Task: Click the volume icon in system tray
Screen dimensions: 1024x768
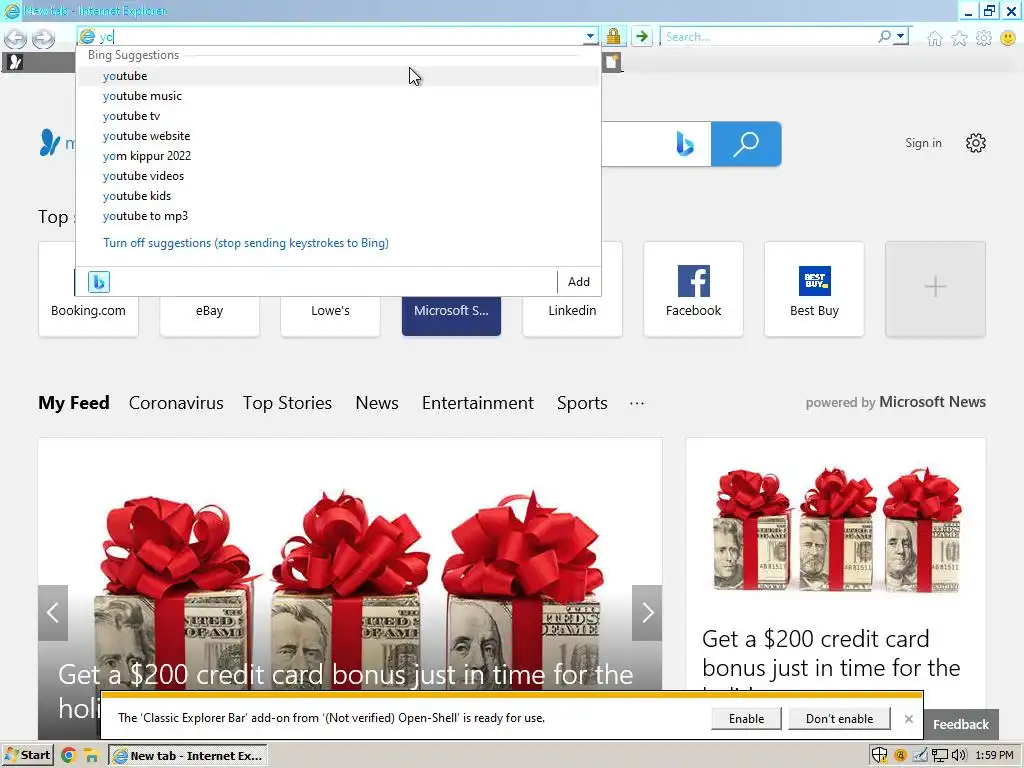Action: pos(959,756)
